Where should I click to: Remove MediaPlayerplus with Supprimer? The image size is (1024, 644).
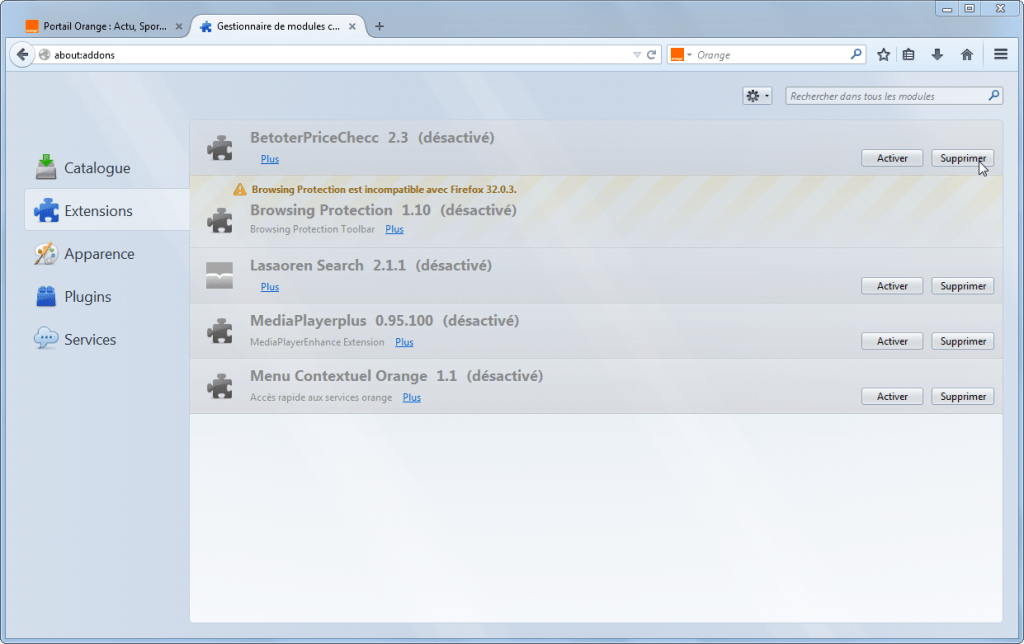pos(963,341)
